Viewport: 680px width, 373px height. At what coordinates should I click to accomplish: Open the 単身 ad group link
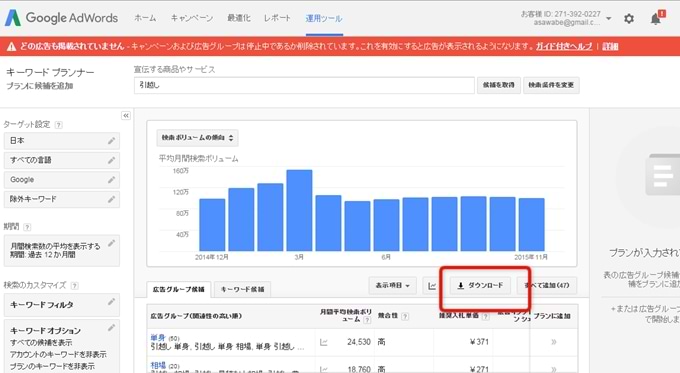pyautogui.click(x=158, y=337)
